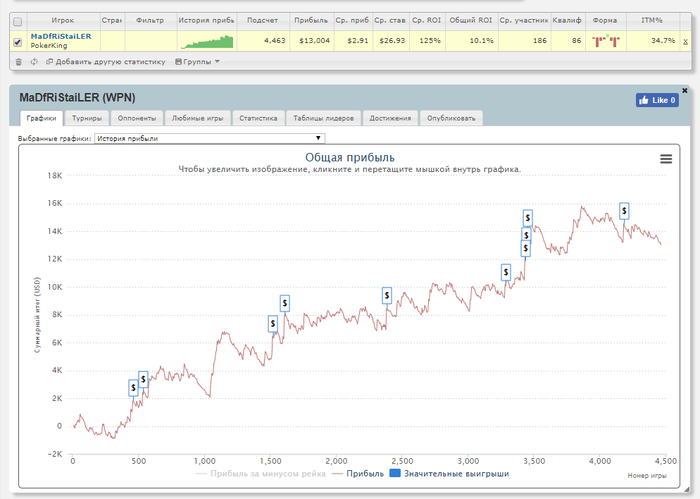Click the 4,463 count cell
Screen dimensions: 700x499
[274, 41]
